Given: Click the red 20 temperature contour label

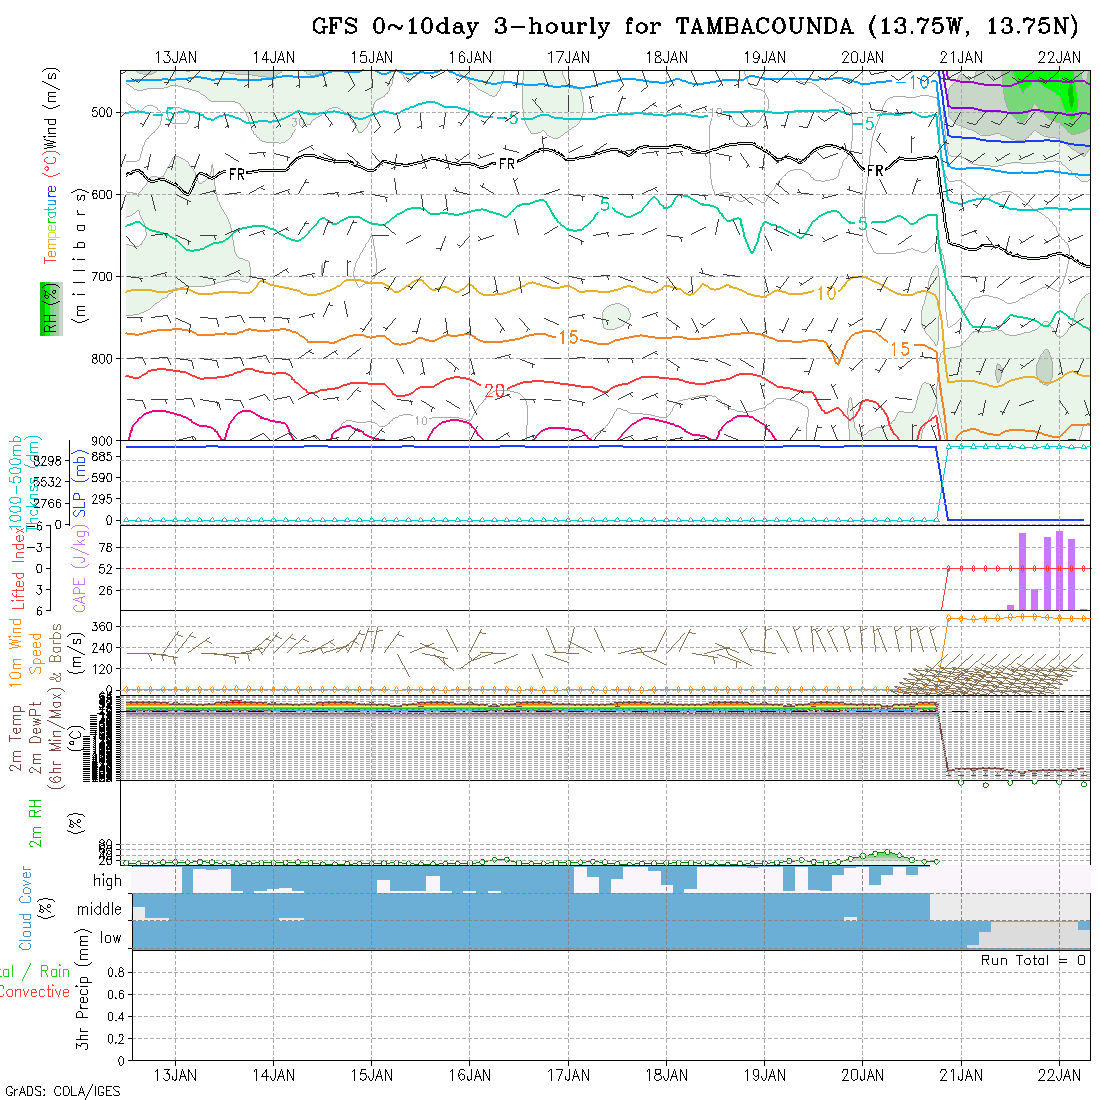Looking at the screenshot, I should [494, 391].
